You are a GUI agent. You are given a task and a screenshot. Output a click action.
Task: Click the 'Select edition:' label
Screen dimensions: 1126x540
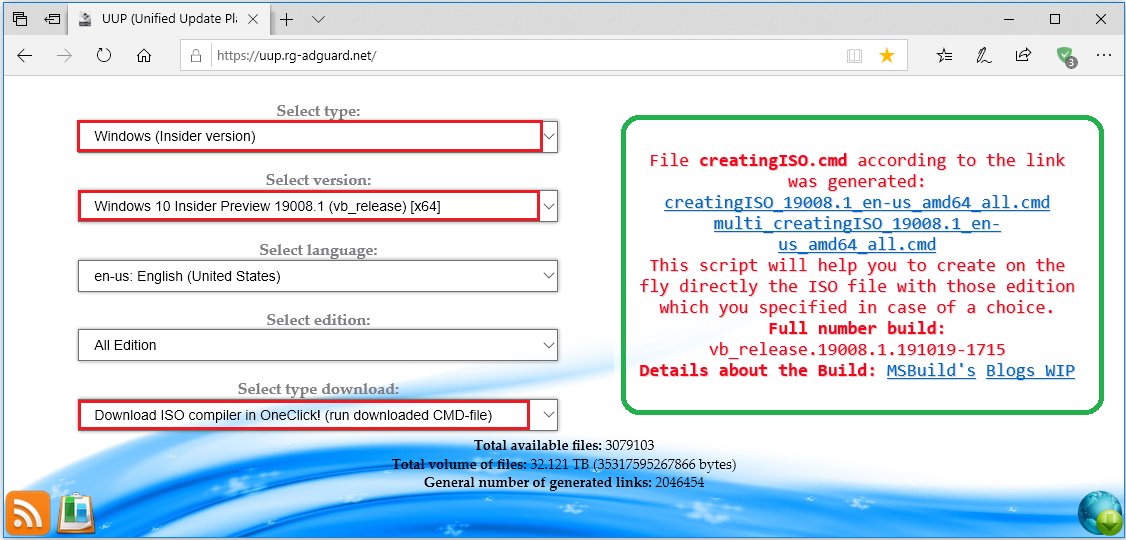pyautogui.click(x=318, y=320)
